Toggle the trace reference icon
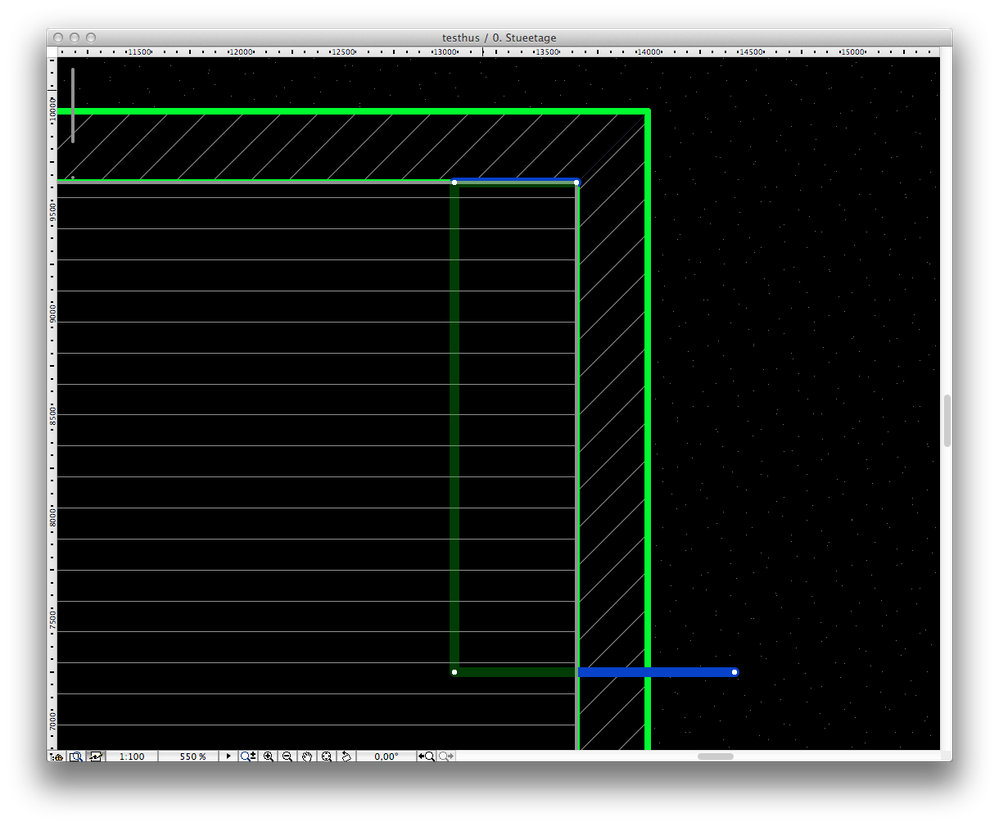The height and width of the screenshot is (826, 999). coord(96,757)
